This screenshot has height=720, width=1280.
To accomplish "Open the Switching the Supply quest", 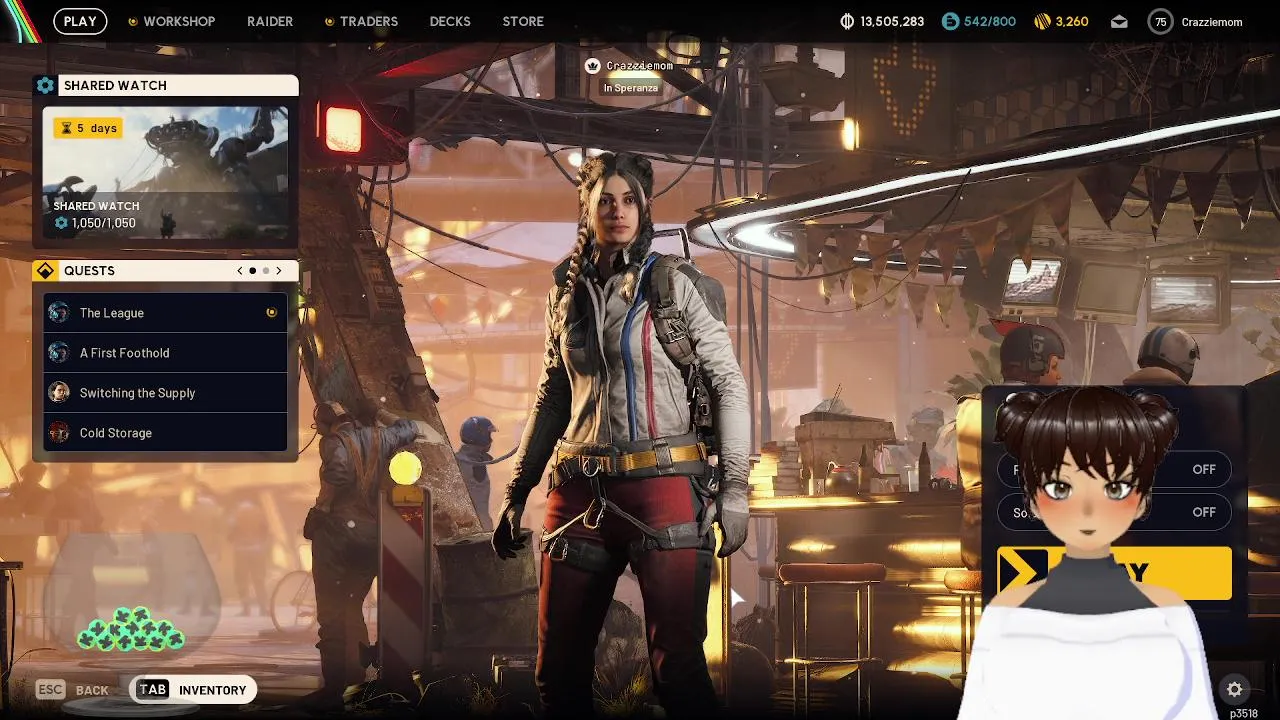I will (x=166, y=393).
